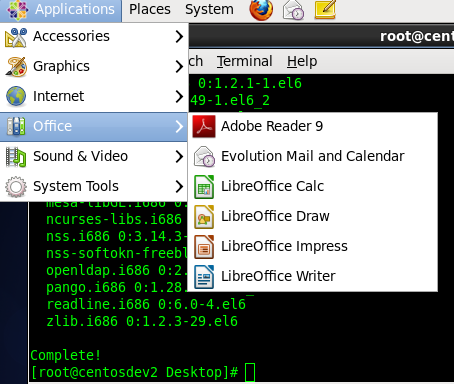This screenshot has width=454, height=384.
Task: Click 'ncurses-libs.i686' terminal line
Action: 114,220
